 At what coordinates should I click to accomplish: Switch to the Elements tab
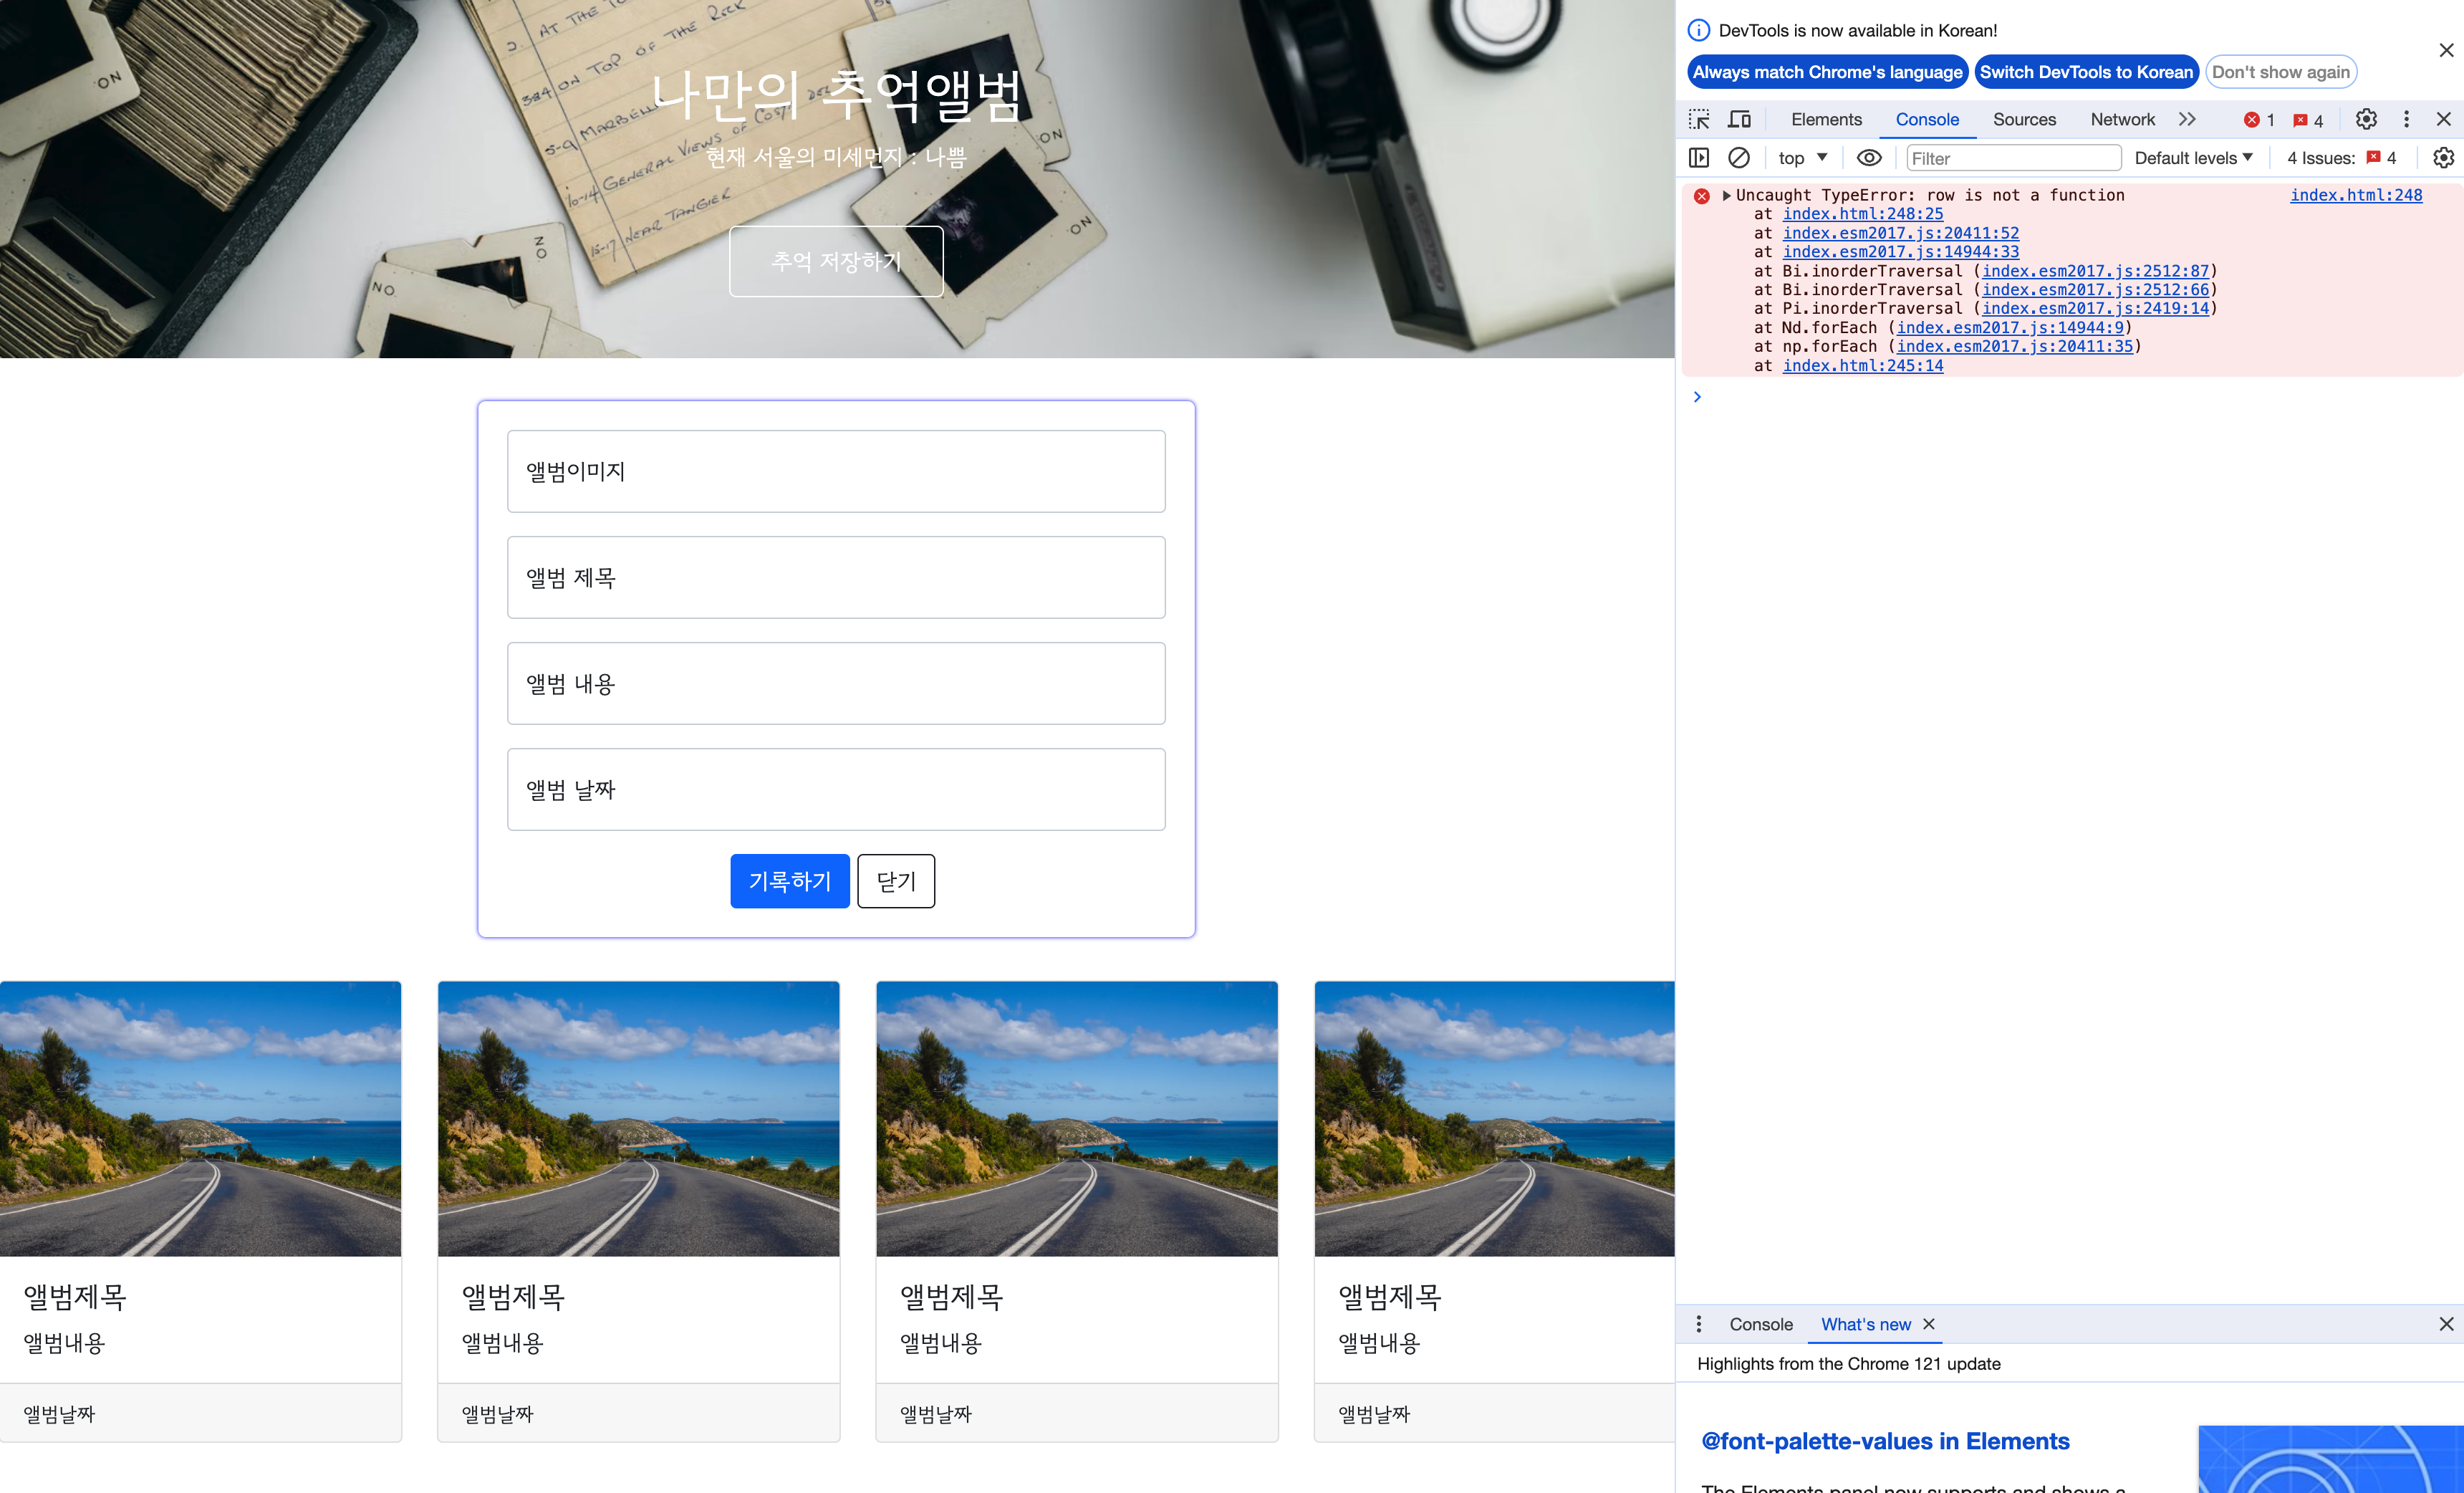click(1826, 119)
